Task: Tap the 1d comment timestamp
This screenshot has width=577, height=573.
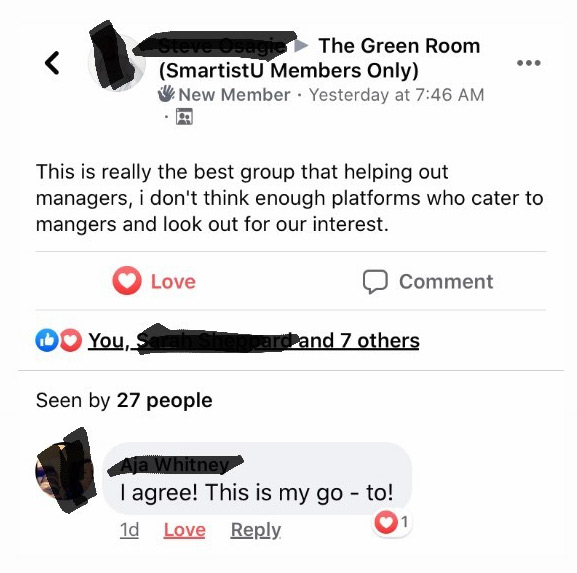Action: pos(129,530)
